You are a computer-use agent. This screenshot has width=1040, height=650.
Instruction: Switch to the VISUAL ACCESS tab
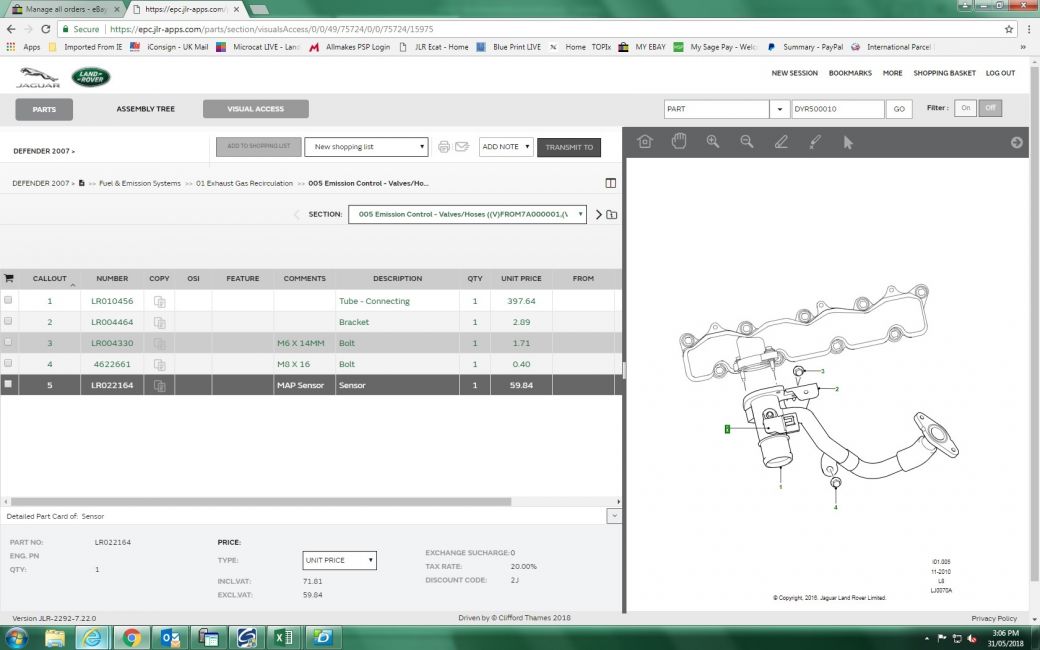(x=255, y=109)
